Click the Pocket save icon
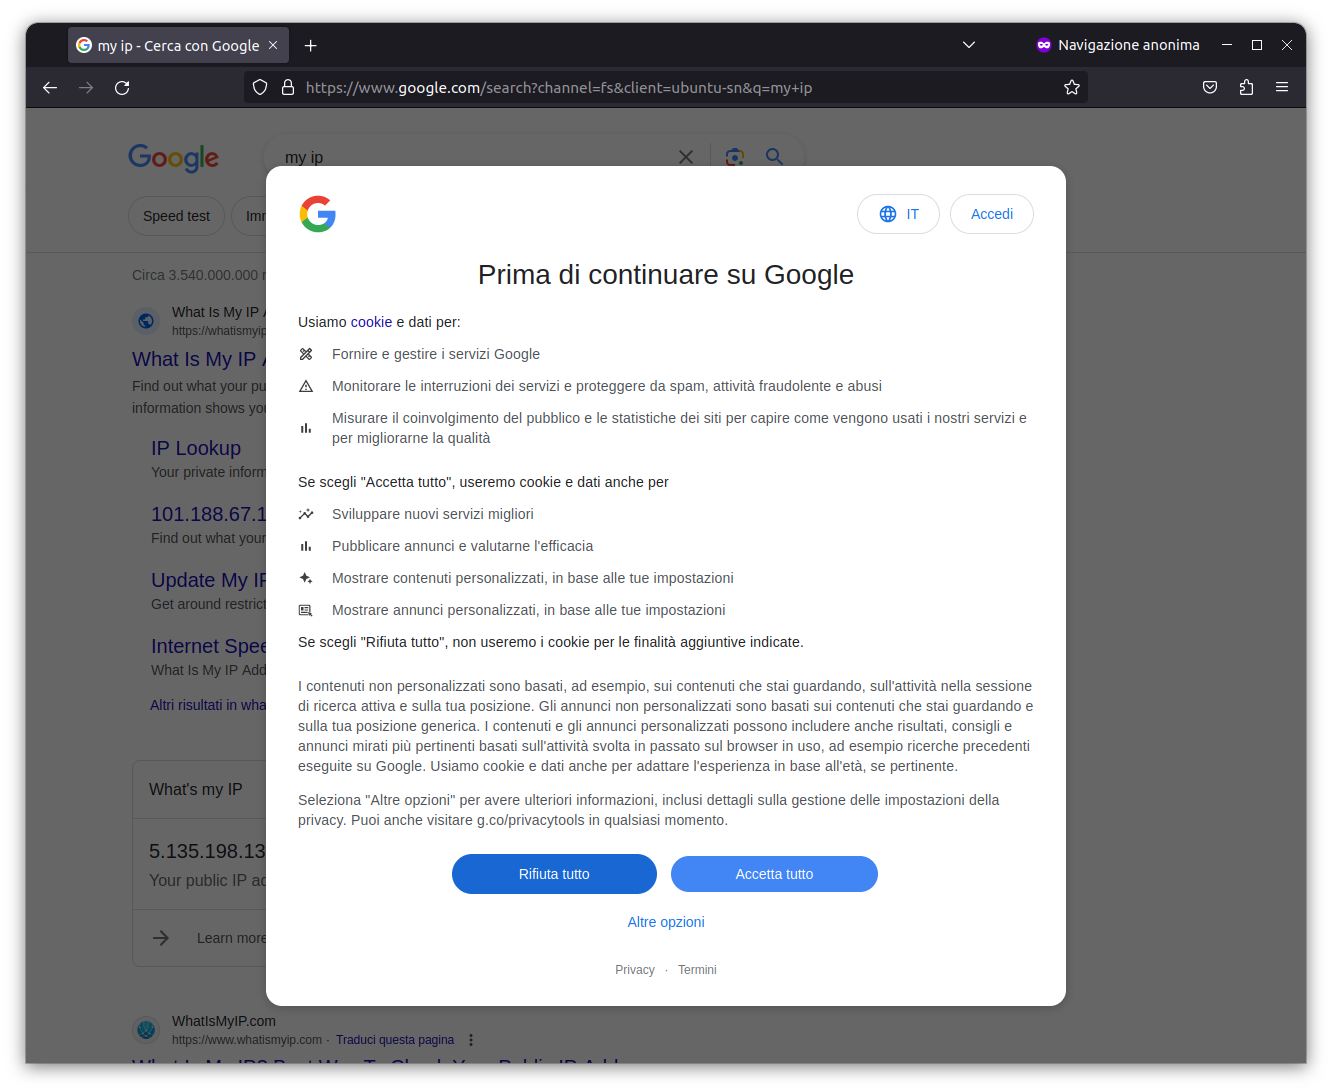 click(x=1210, y=88)
